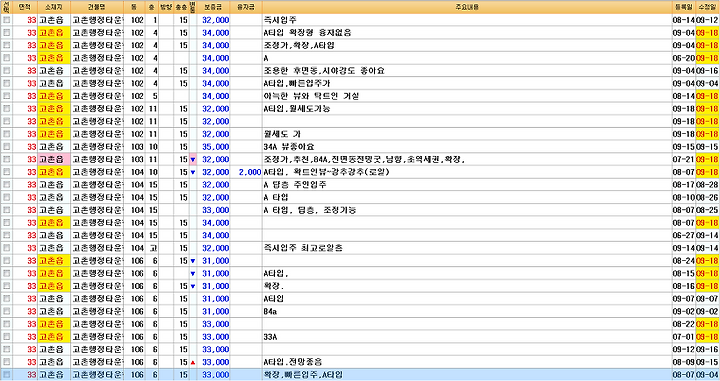Viewport: 720px width, 381px height.
Task: Select the 07-21 등록일 cell
Action: tap(684, 159)
